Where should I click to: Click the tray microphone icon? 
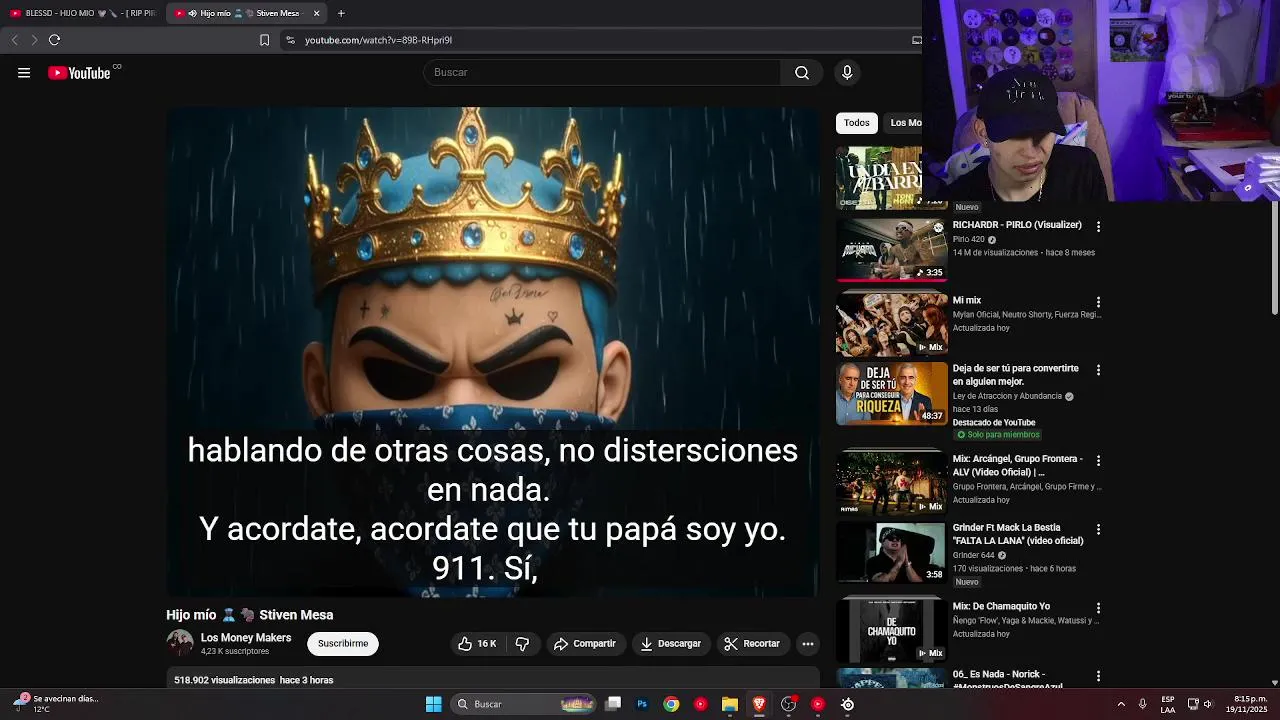(x=1142, y=704)
